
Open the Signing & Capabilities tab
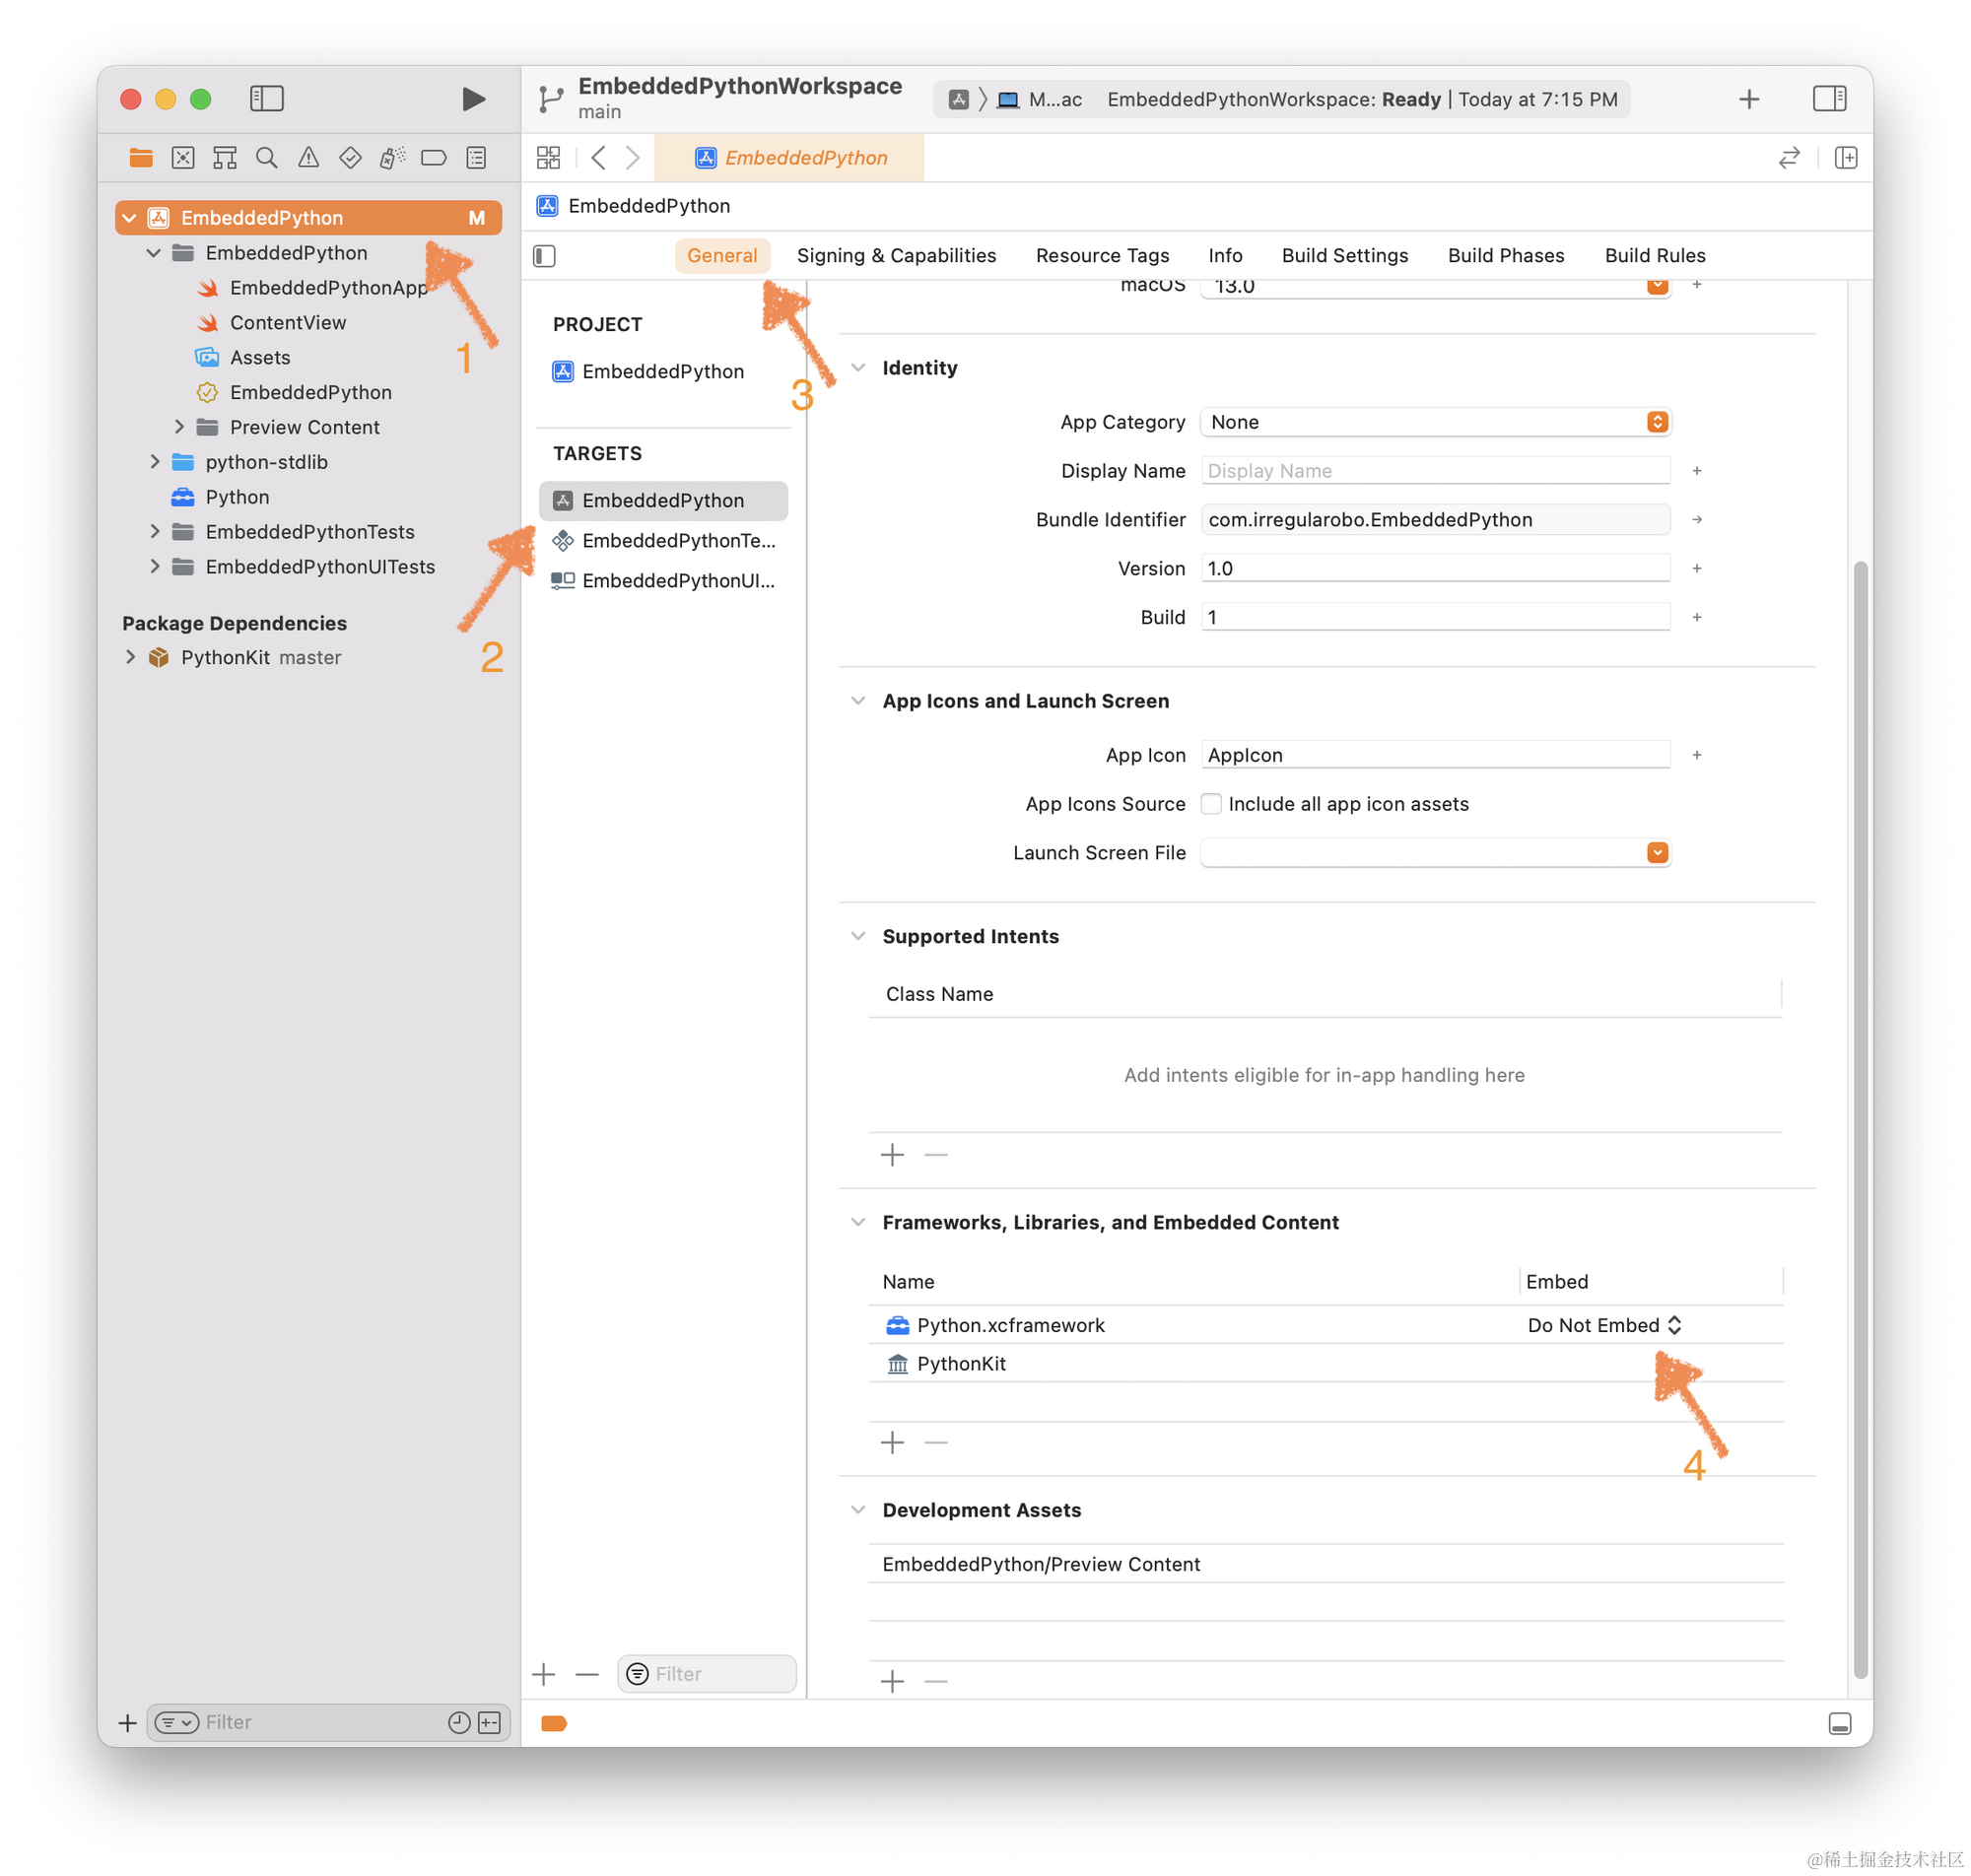[x=896, y=255]
